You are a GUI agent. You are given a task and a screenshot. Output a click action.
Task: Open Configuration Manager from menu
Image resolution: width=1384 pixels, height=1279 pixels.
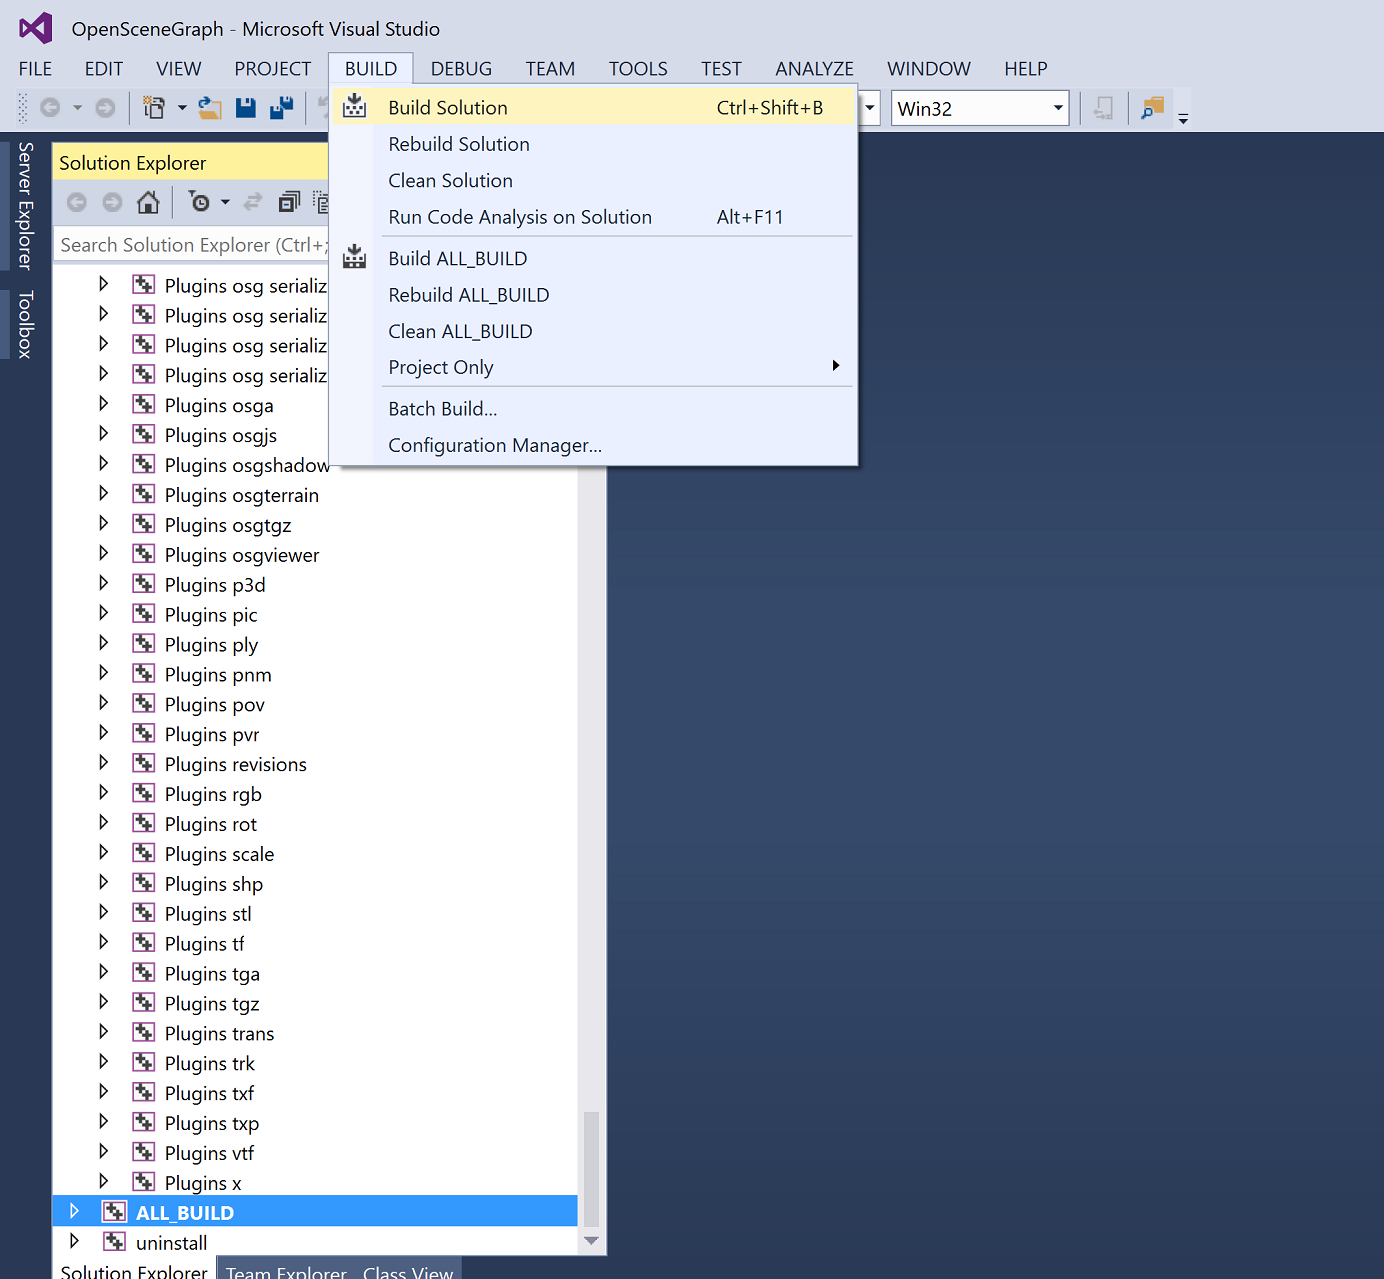point(593,445)
